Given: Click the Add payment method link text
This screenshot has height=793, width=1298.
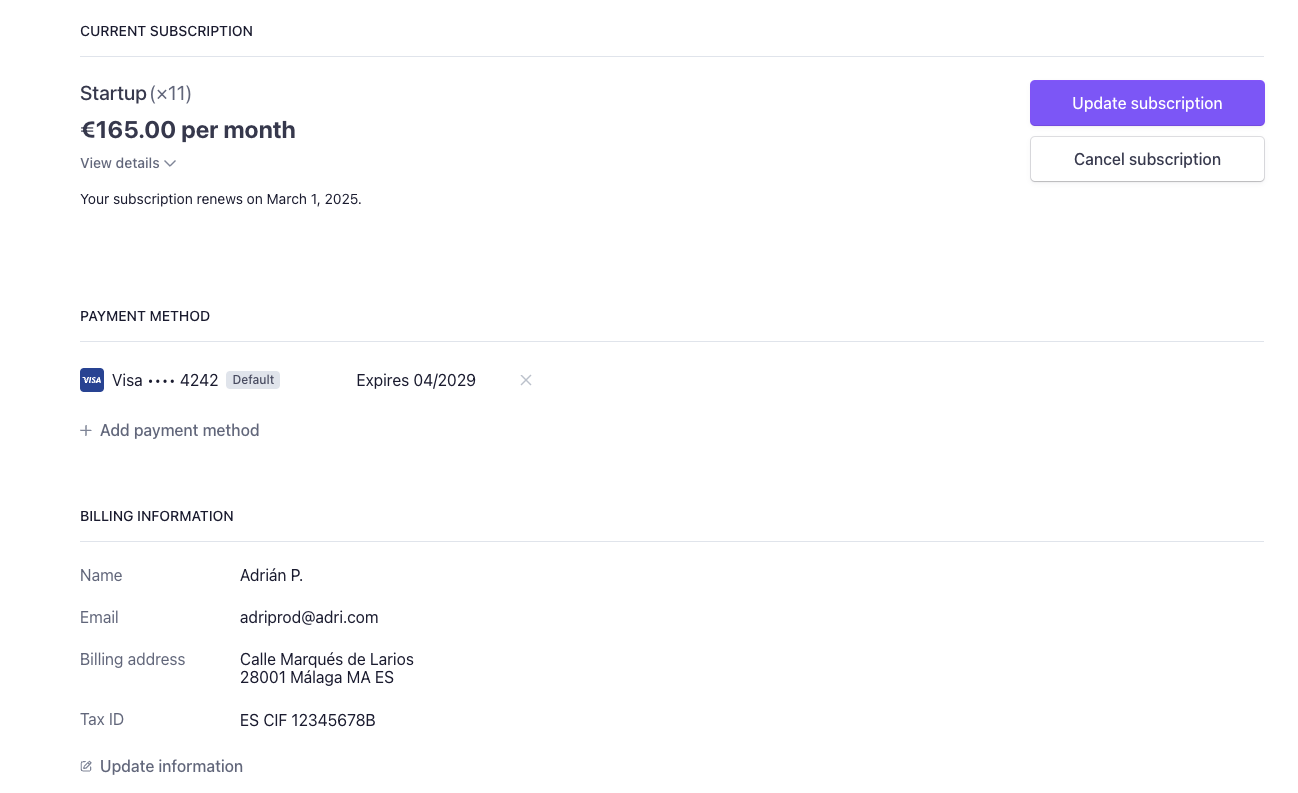Looking at the screenshot, I should click(x=179, y=431).
